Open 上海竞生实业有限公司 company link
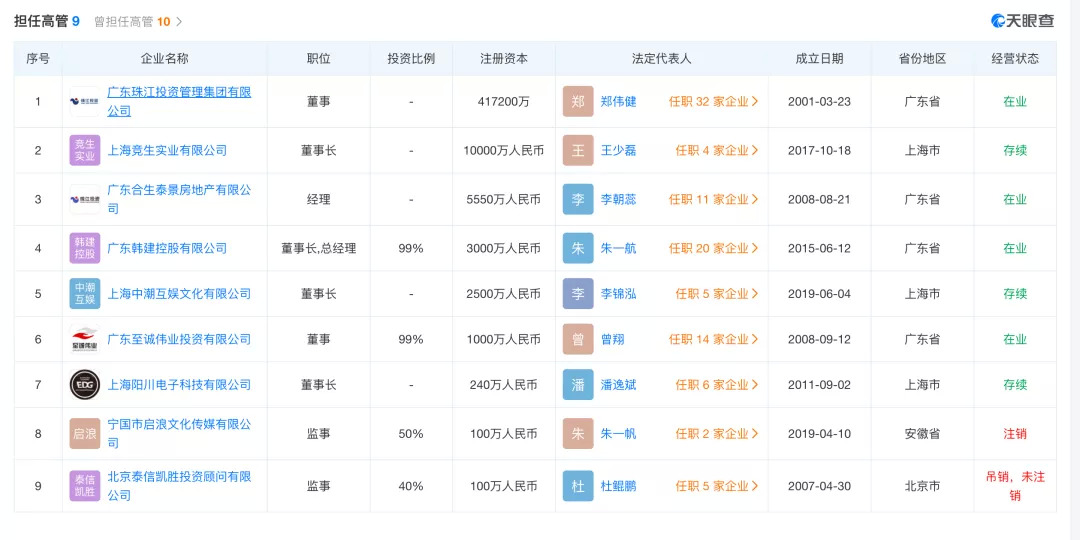This screenshot has width=1080, height=540. [167, 150]
